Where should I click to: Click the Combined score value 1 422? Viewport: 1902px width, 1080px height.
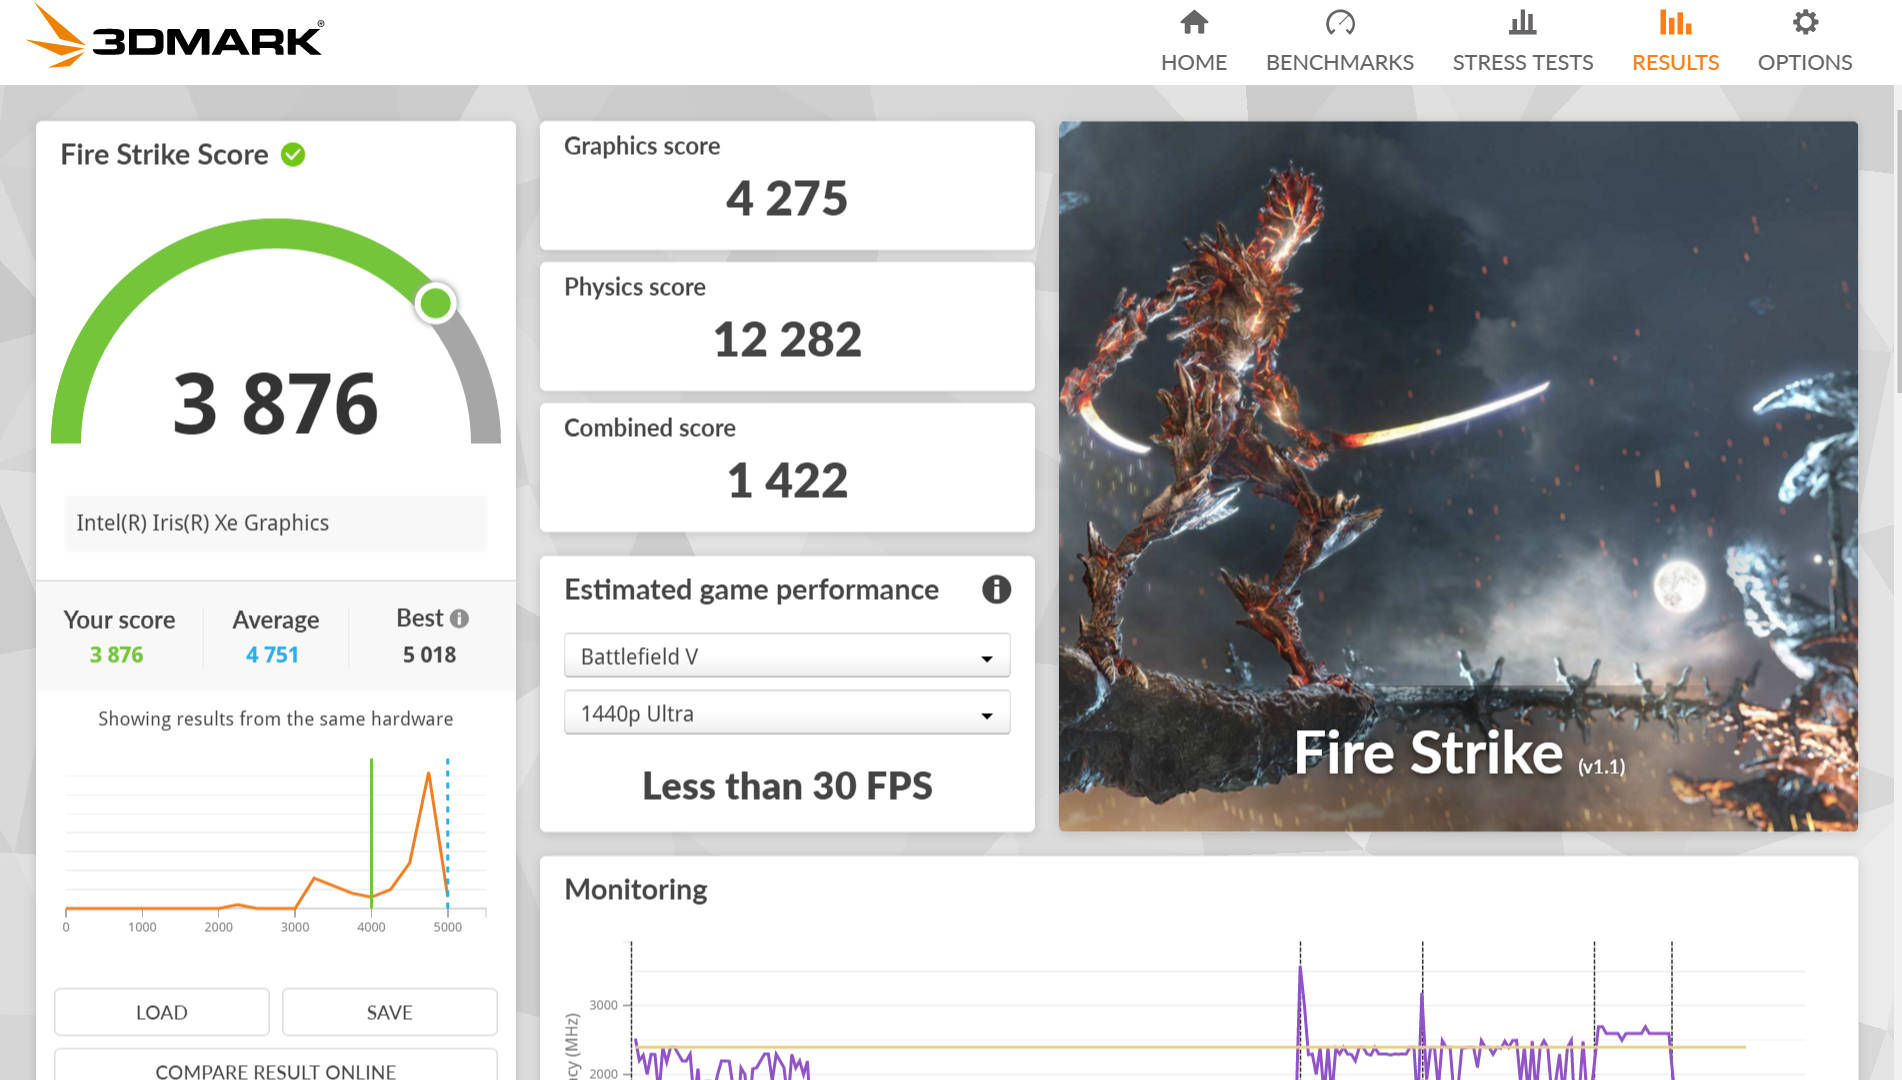[787, 480]
